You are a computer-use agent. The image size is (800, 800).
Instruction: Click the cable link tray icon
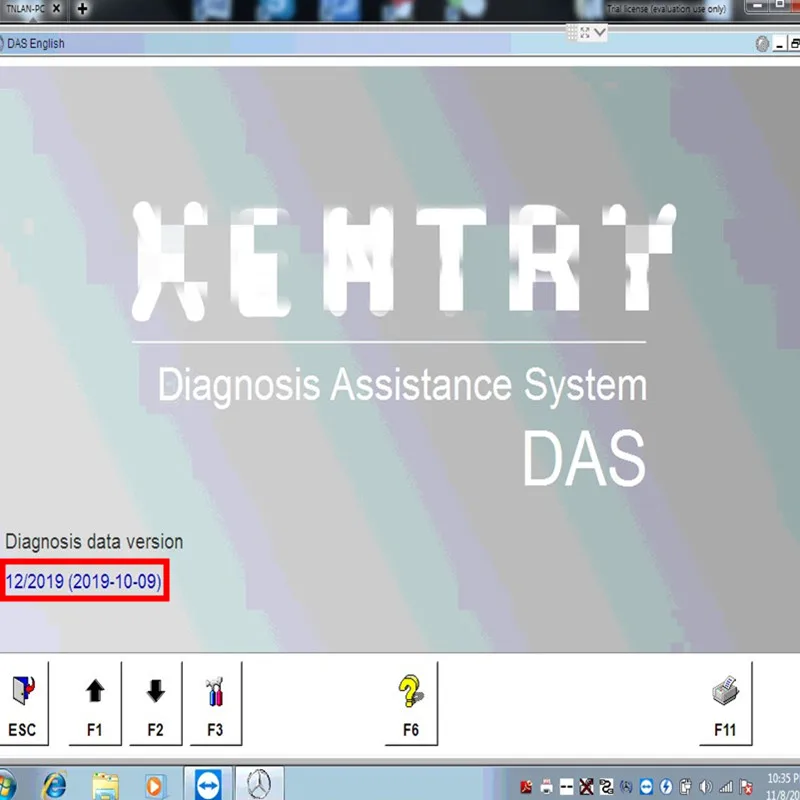pyautogui.click(x=606, y=787)
